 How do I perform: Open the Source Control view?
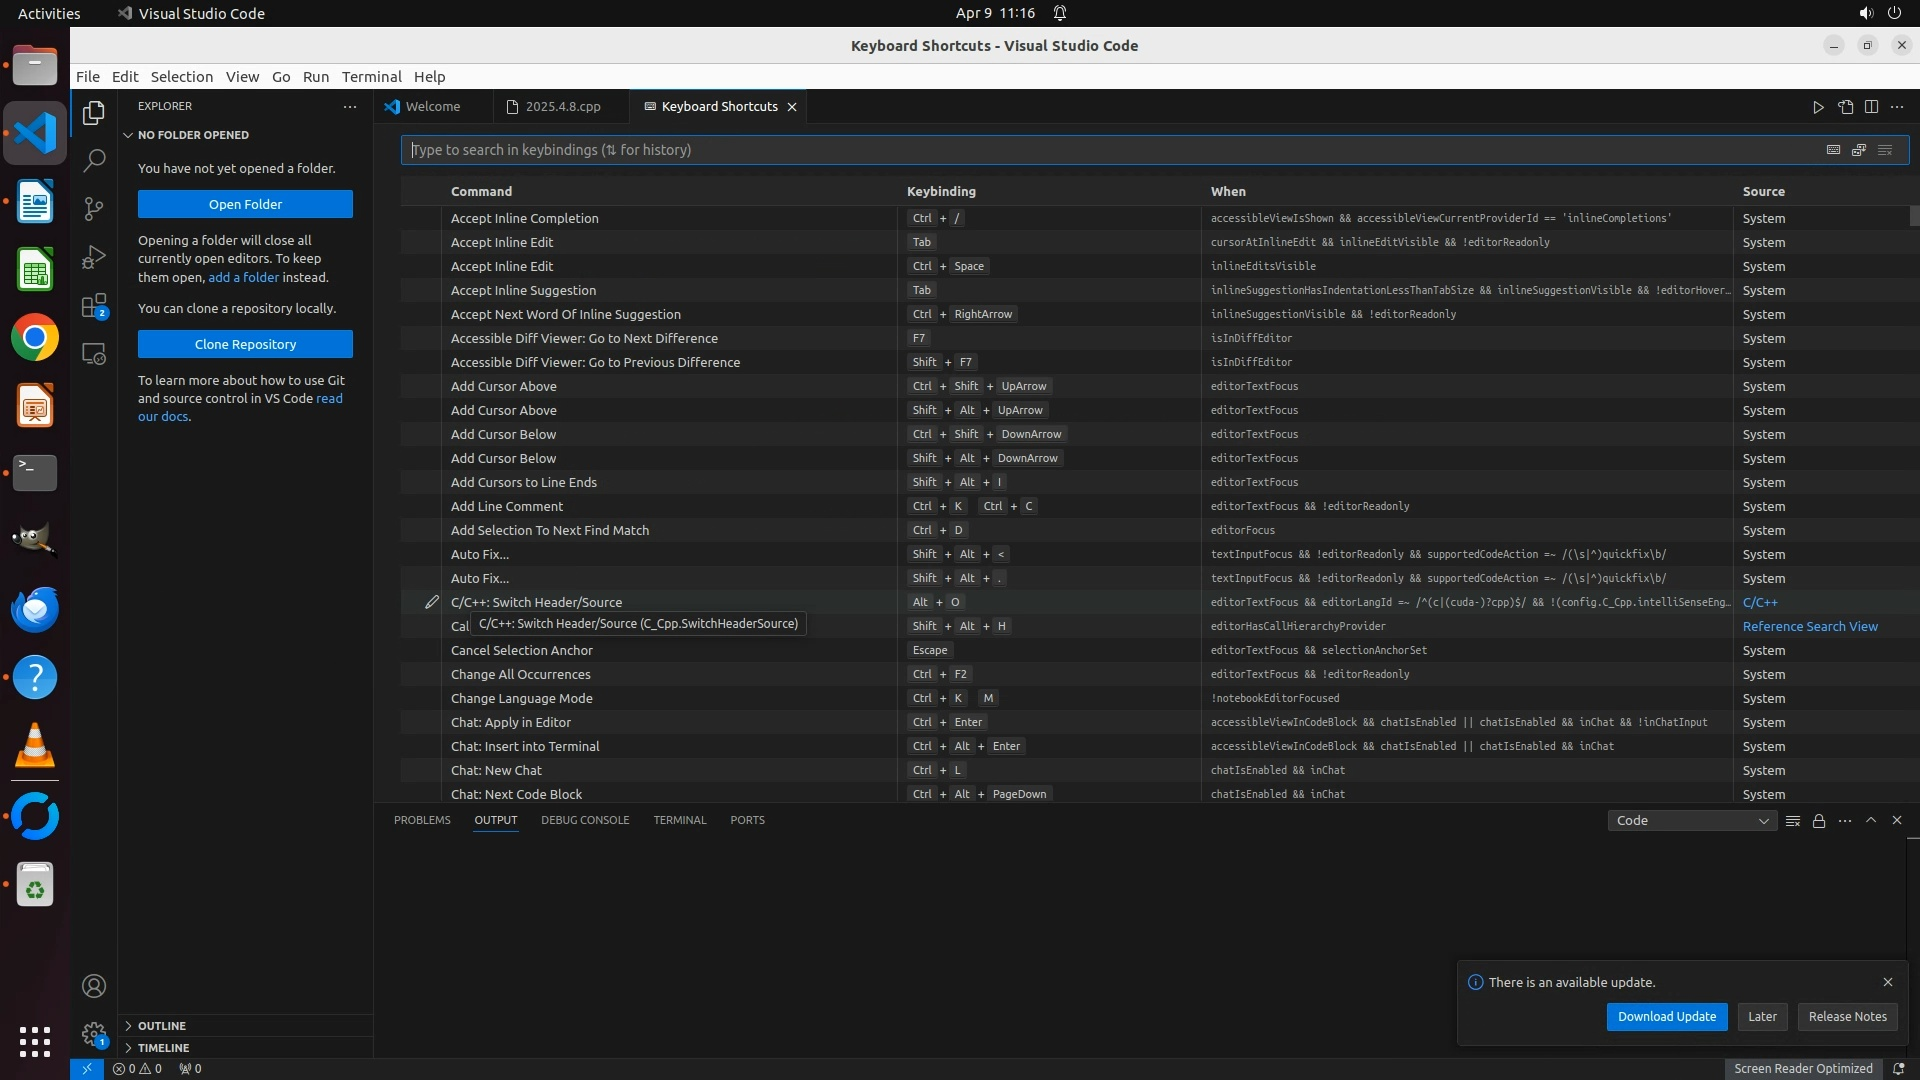[94, 208]
